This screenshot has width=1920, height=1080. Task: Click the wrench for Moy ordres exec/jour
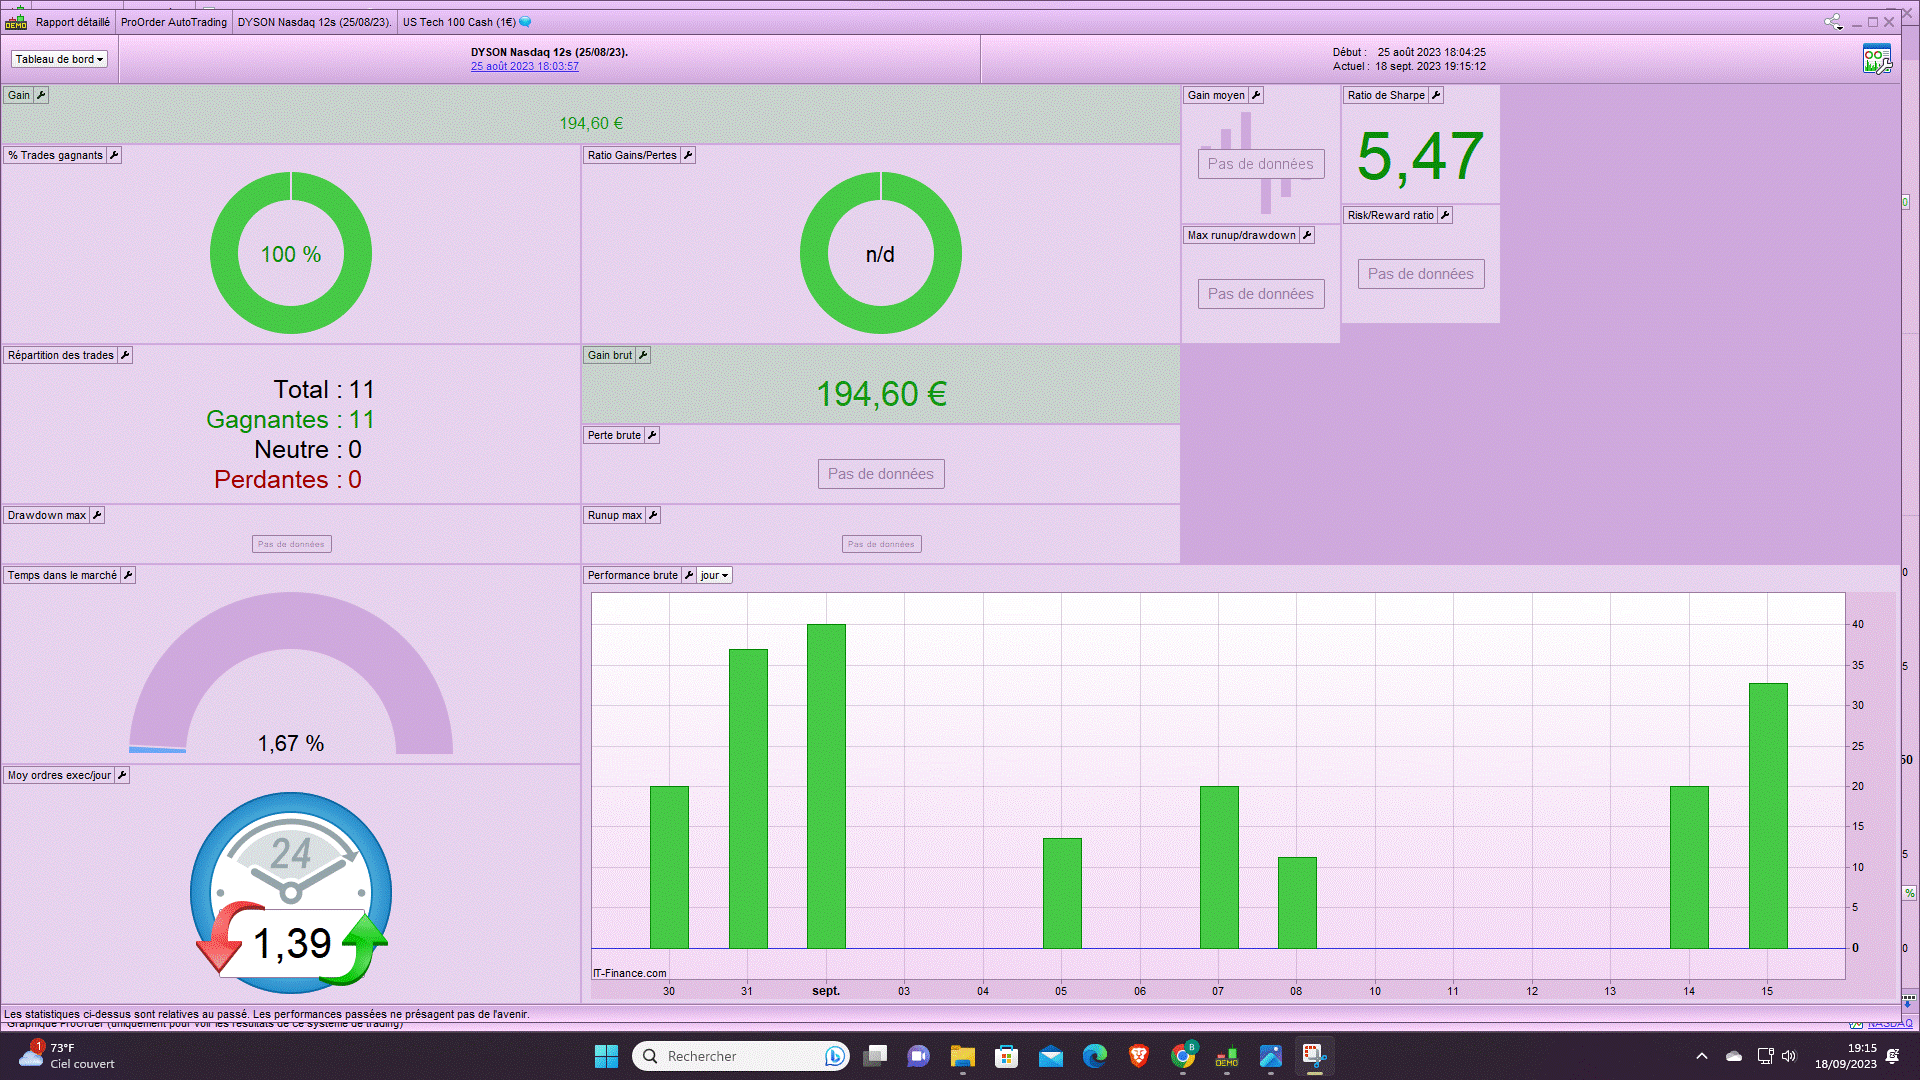pos(122,775)
